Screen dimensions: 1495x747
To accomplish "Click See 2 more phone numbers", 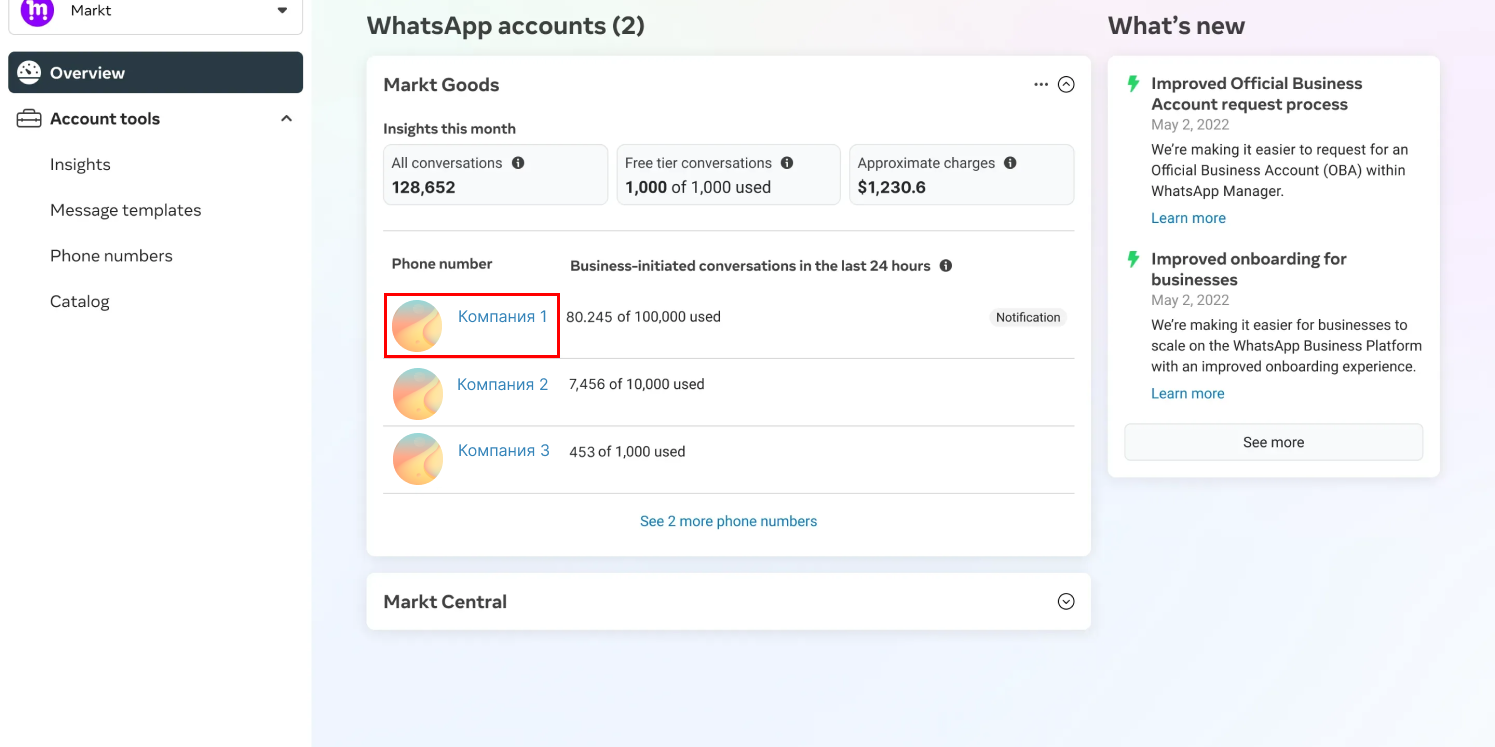I will pos(728,521).
